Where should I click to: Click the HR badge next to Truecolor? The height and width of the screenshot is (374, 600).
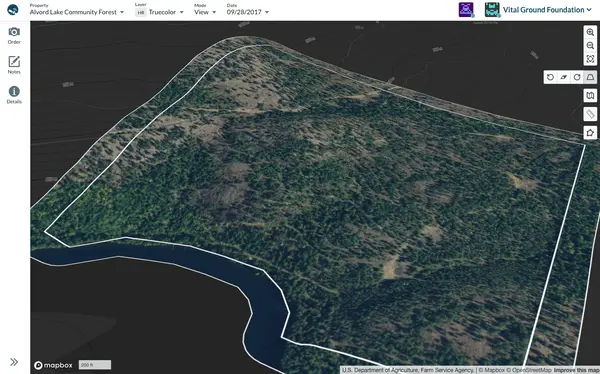[x=141, y=12]
